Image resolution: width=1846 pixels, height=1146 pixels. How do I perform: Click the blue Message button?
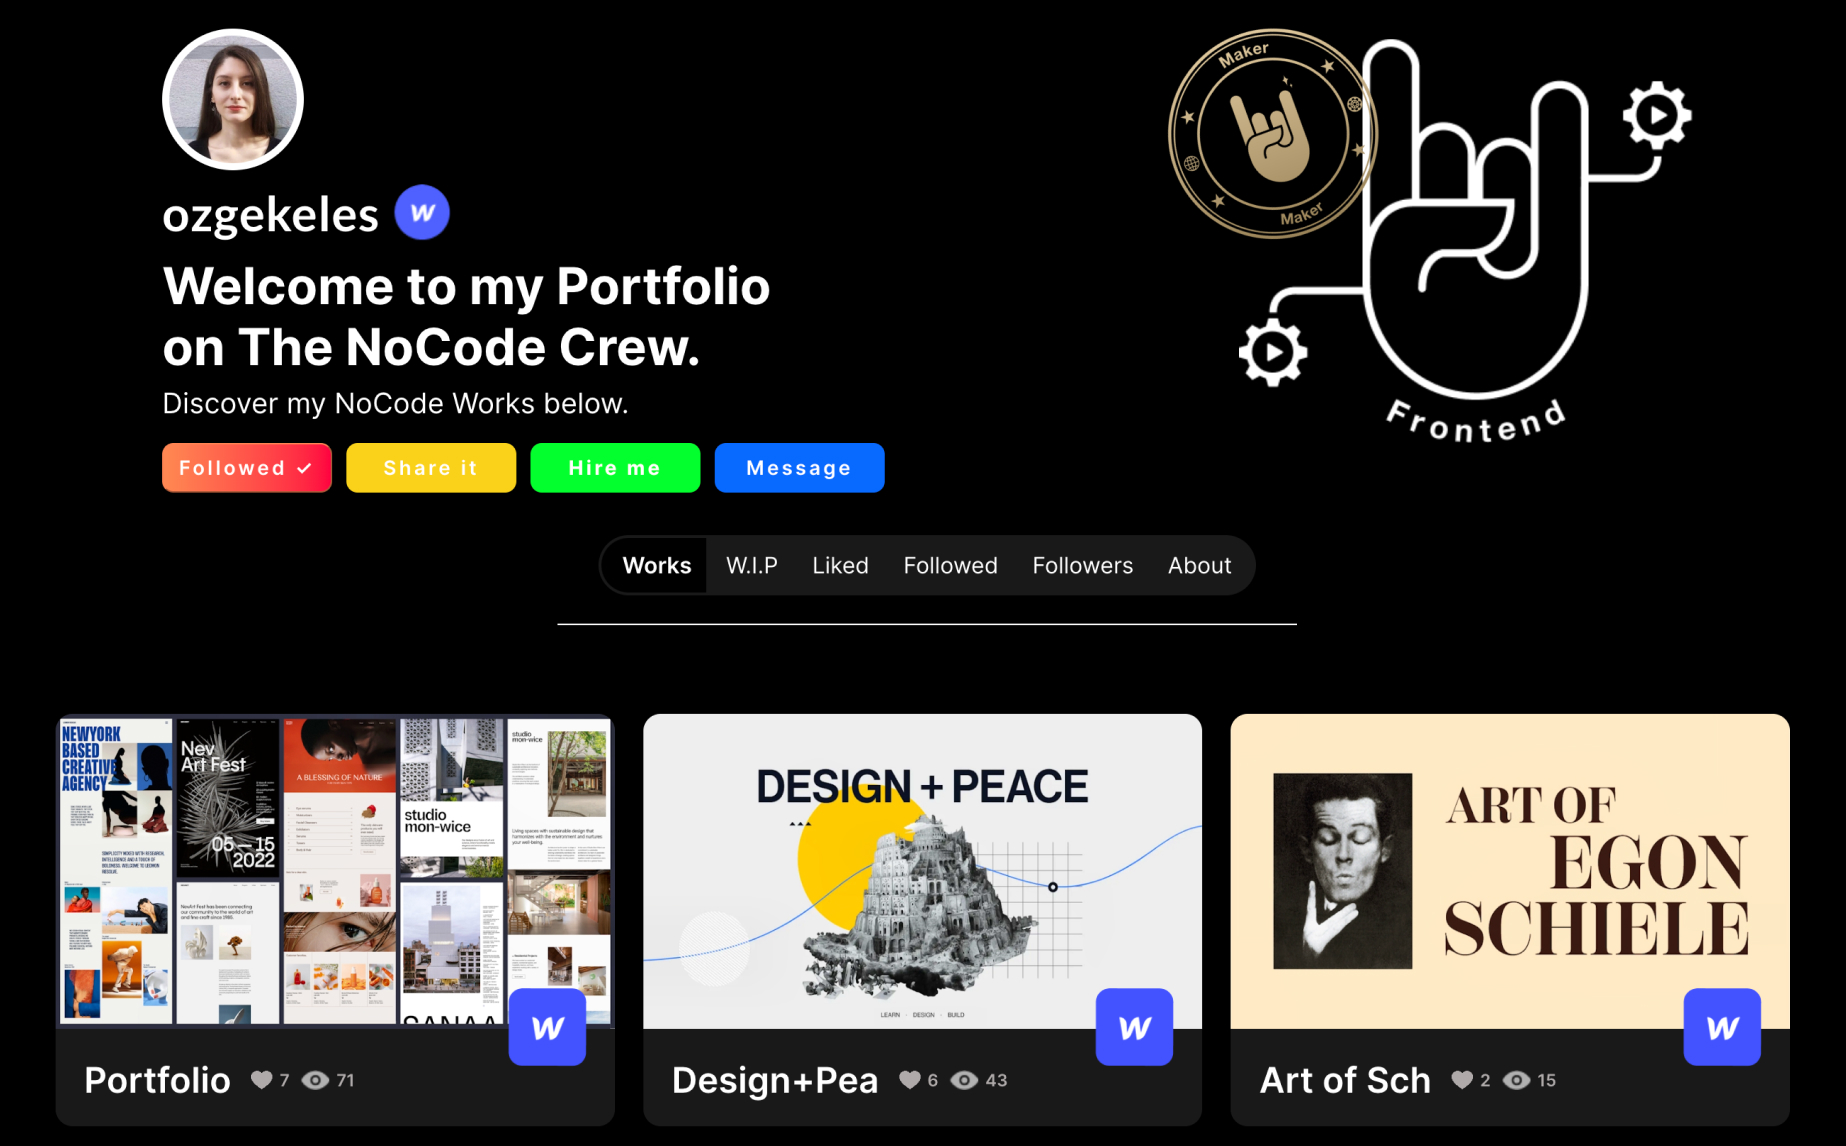[800, 468]
